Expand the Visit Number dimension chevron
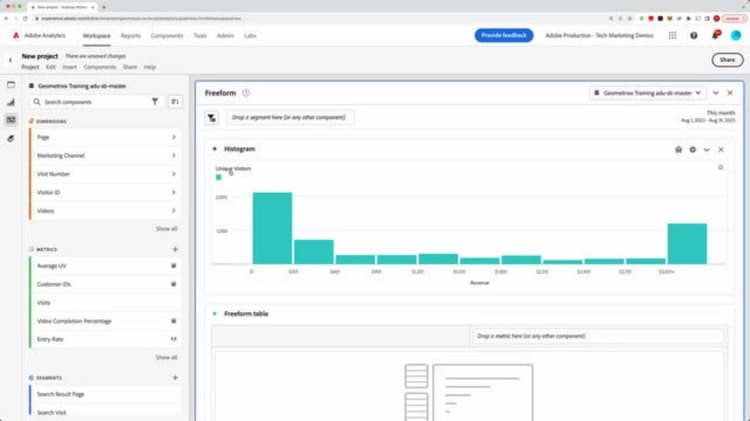Screen dimensions: 750x421 point(174,174)
